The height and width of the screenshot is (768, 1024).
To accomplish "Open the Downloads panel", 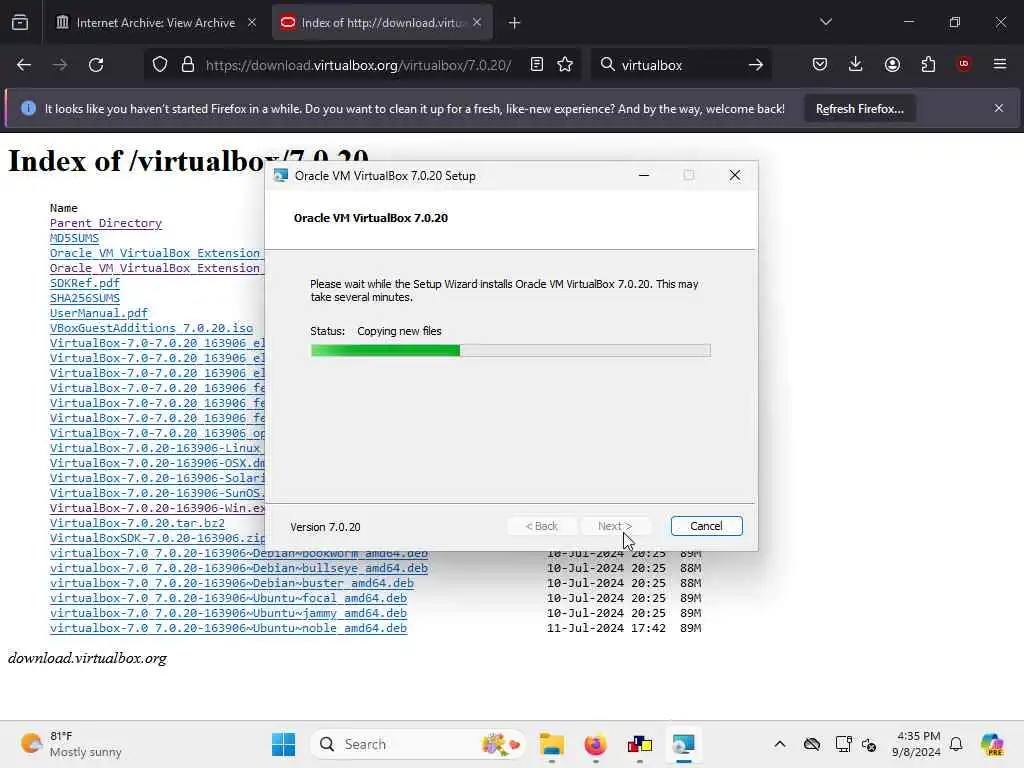I will [856, 64].
